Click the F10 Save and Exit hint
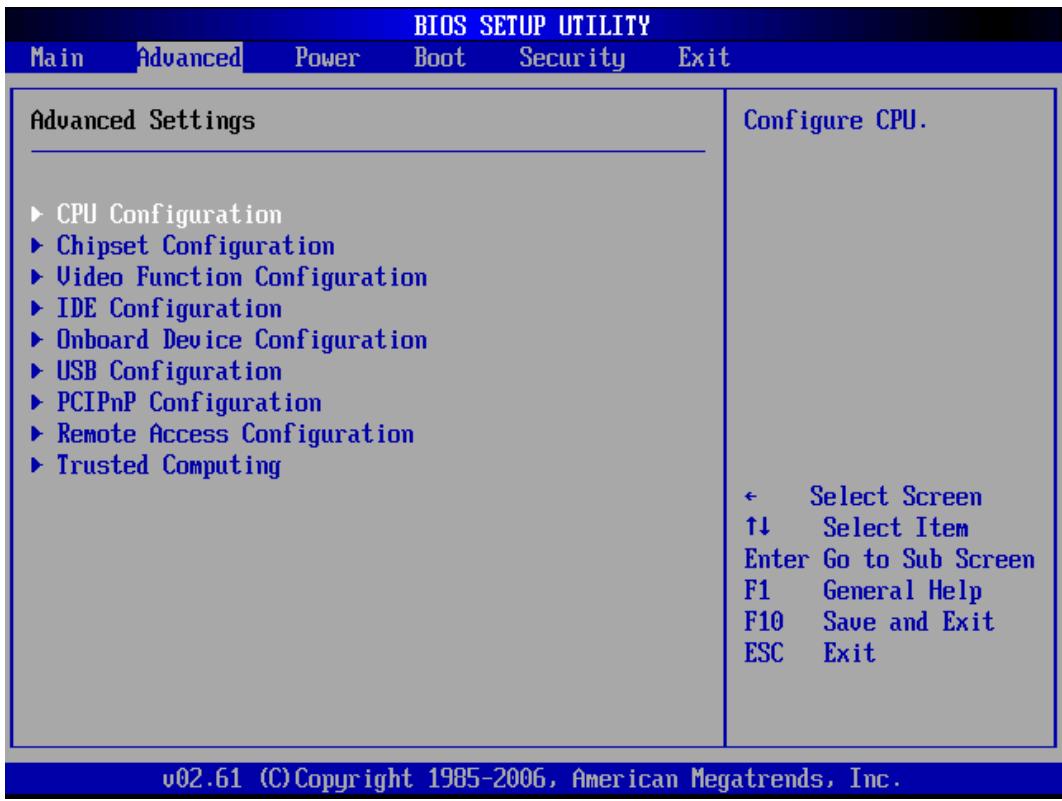Screen dimensions: 1062x801 click(869, 622)
